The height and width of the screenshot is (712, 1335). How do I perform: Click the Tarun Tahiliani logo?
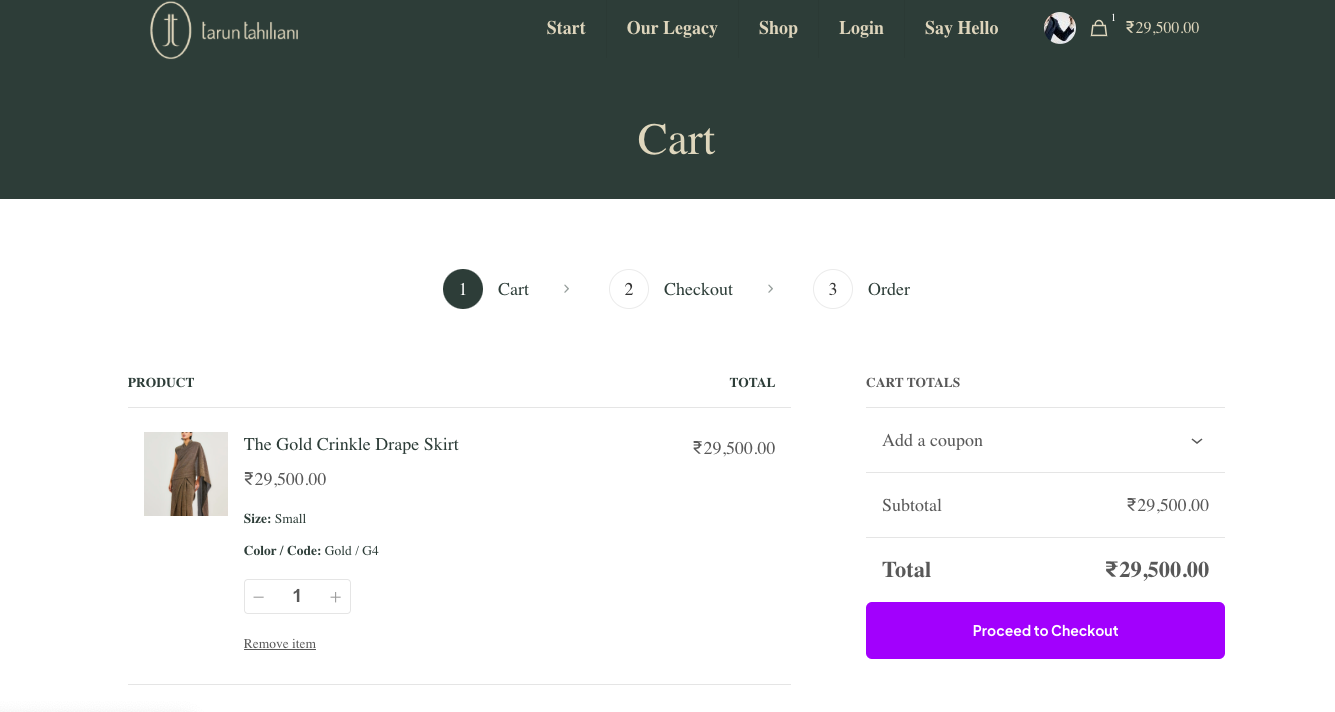pos(224,30)
